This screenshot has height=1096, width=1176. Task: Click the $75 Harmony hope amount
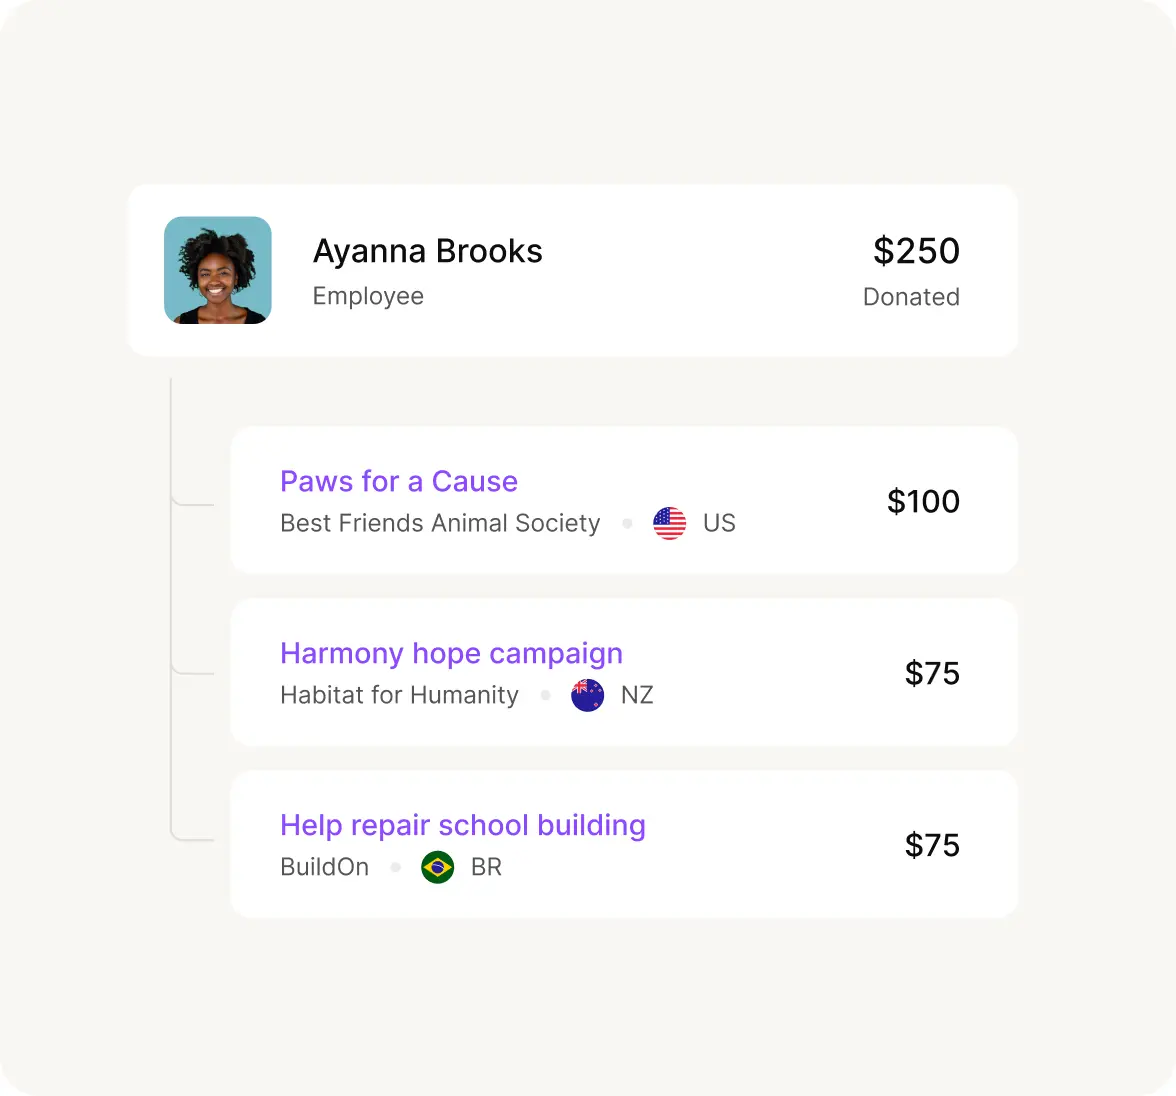[x=932, y=673]
